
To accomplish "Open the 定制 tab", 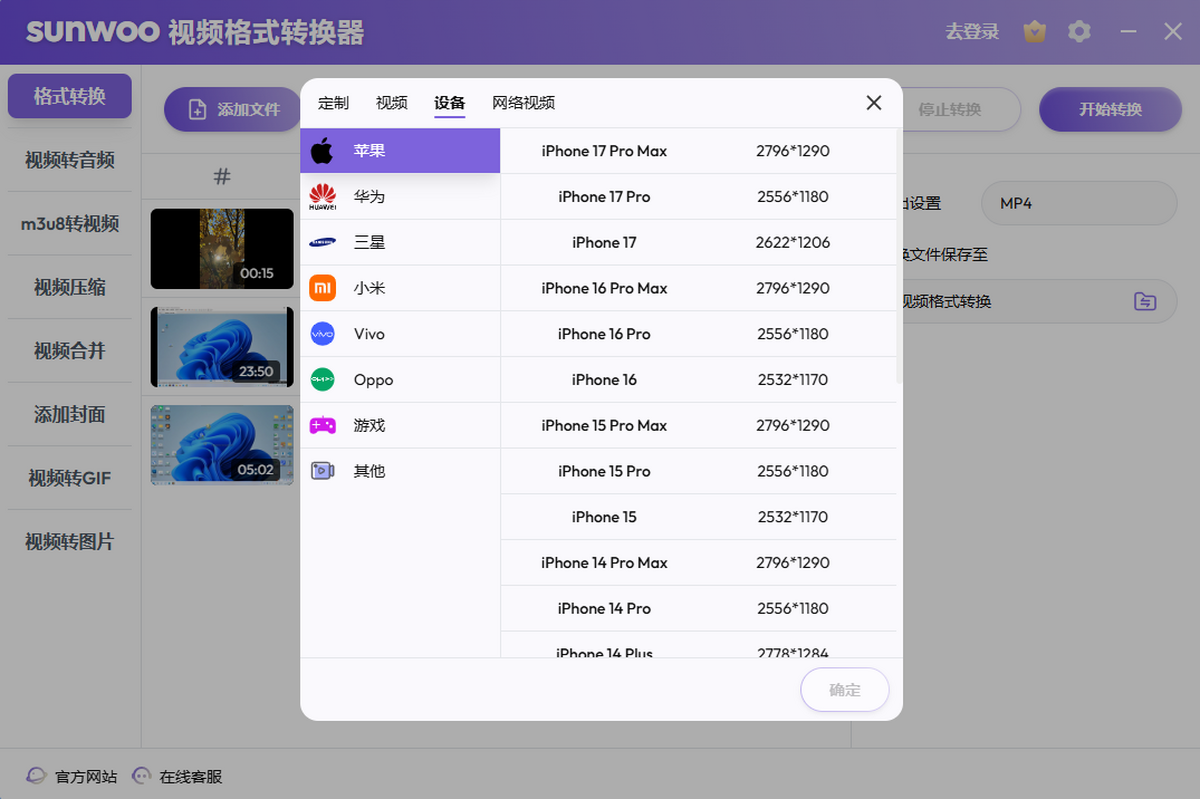I will pos(333,102).
